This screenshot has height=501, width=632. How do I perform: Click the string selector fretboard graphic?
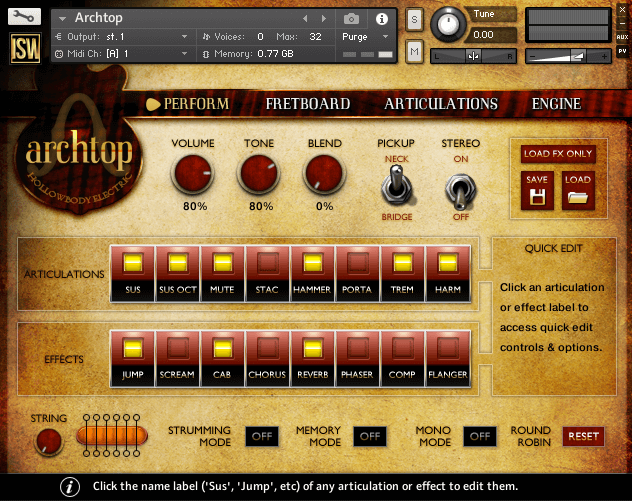pos(112,435)
